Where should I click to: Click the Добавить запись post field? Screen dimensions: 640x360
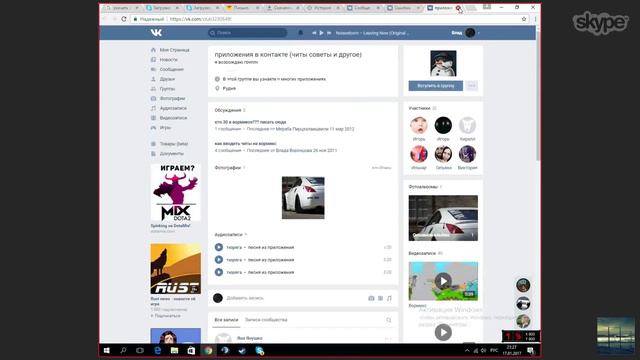coord(294,298)
